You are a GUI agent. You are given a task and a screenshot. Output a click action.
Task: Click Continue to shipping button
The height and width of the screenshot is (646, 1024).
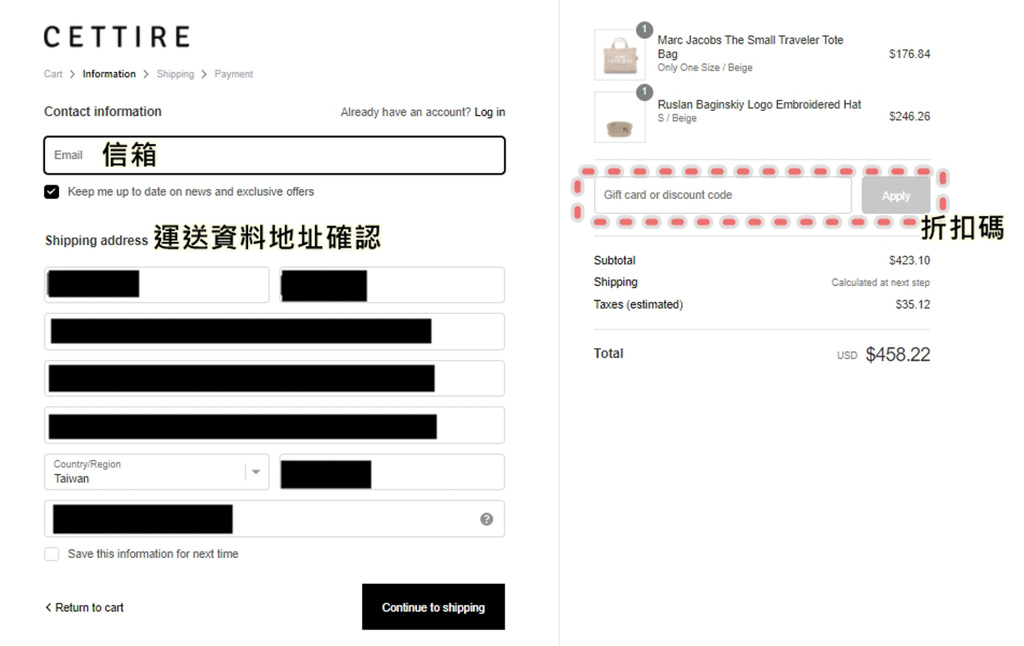click(434, 607)
